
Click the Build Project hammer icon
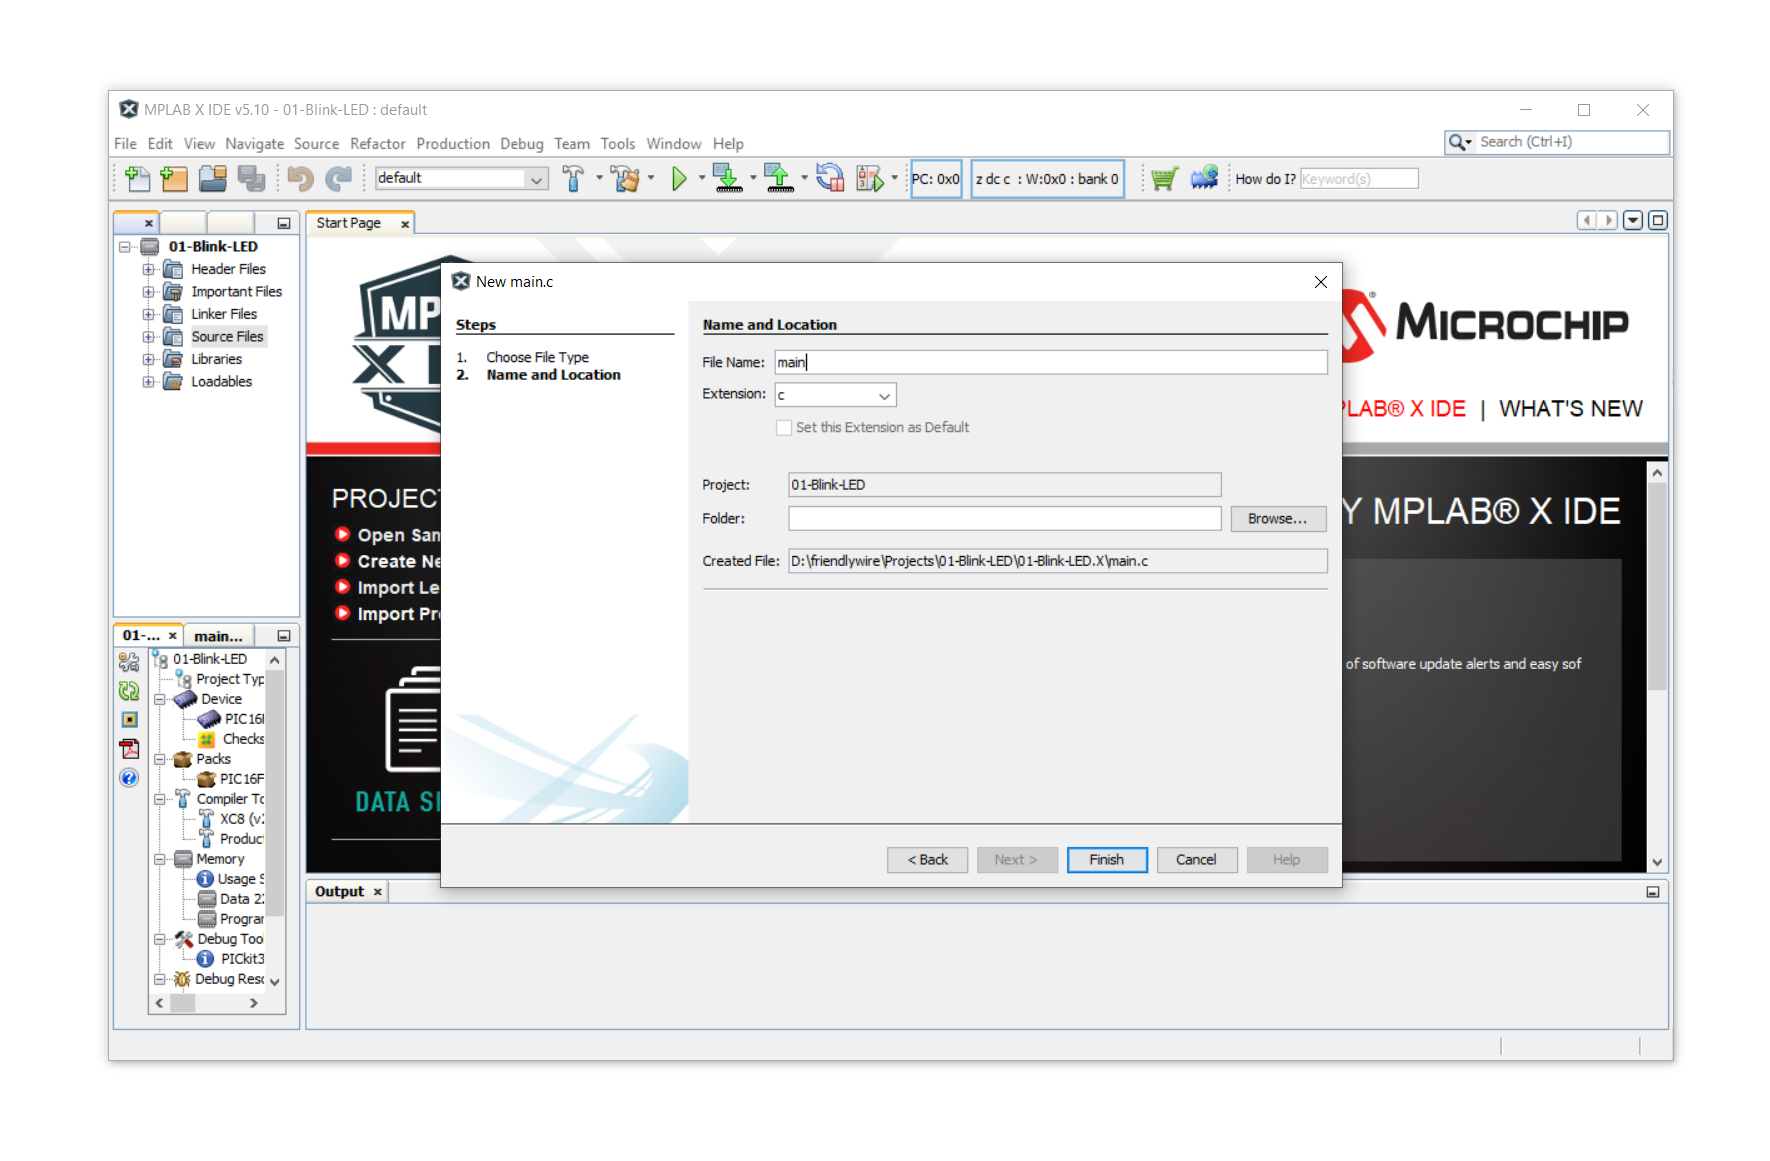(573, 179)
